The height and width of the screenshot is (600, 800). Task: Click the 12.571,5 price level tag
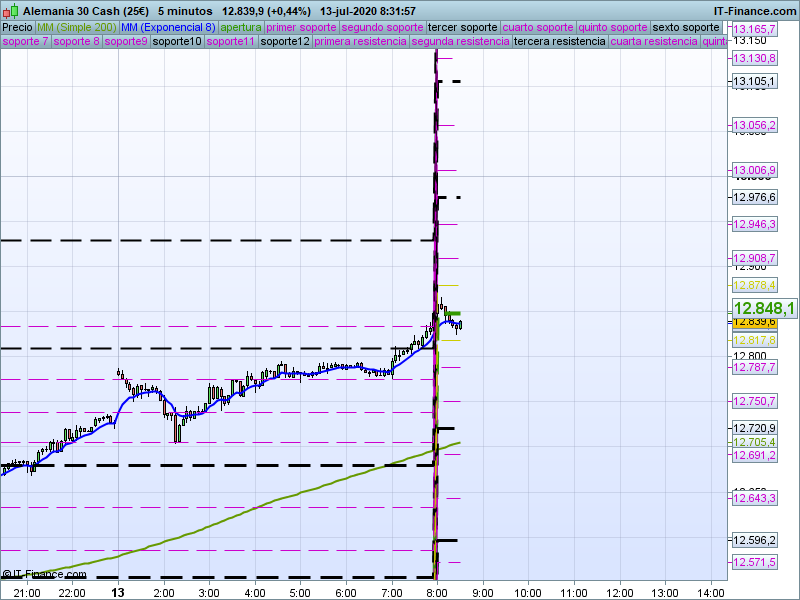754,562
